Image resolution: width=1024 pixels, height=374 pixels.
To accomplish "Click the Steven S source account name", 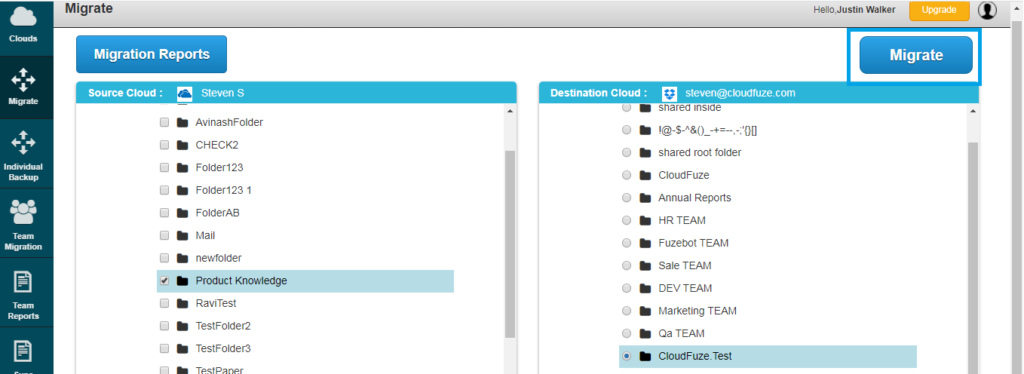I will [x=223, y=93].
